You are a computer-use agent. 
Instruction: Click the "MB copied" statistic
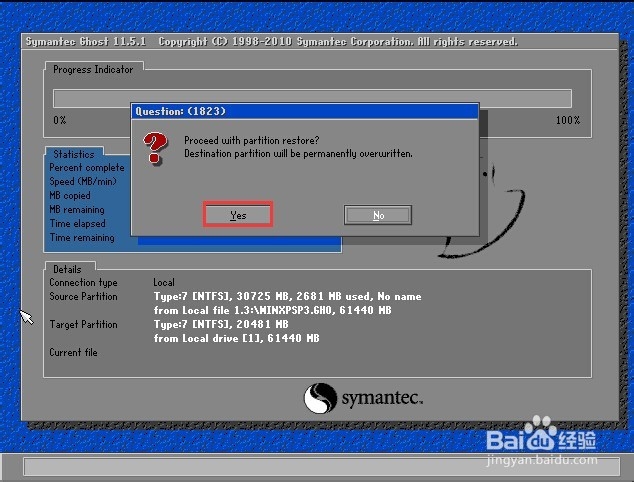pyautogui.click(x=70, y=195)
